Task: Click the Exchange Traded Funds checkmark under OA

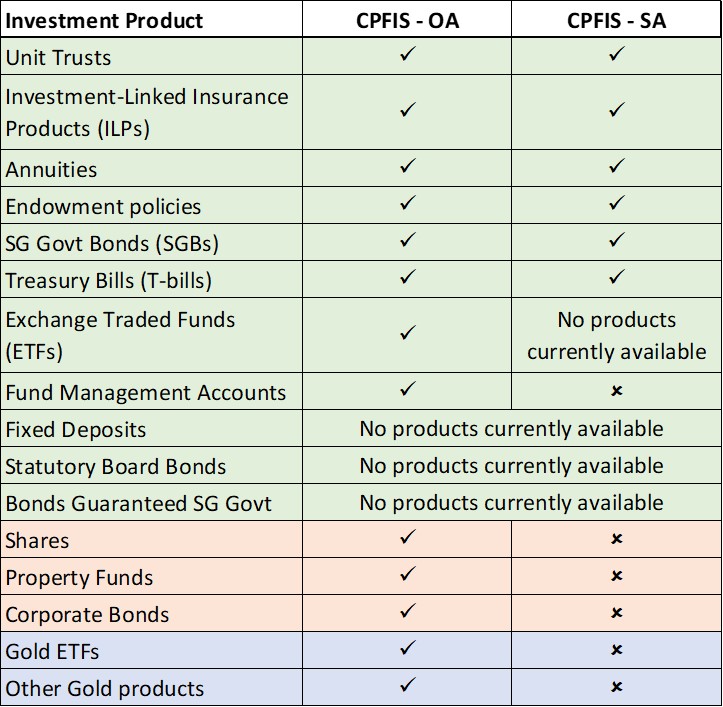Action: (407, 333)
